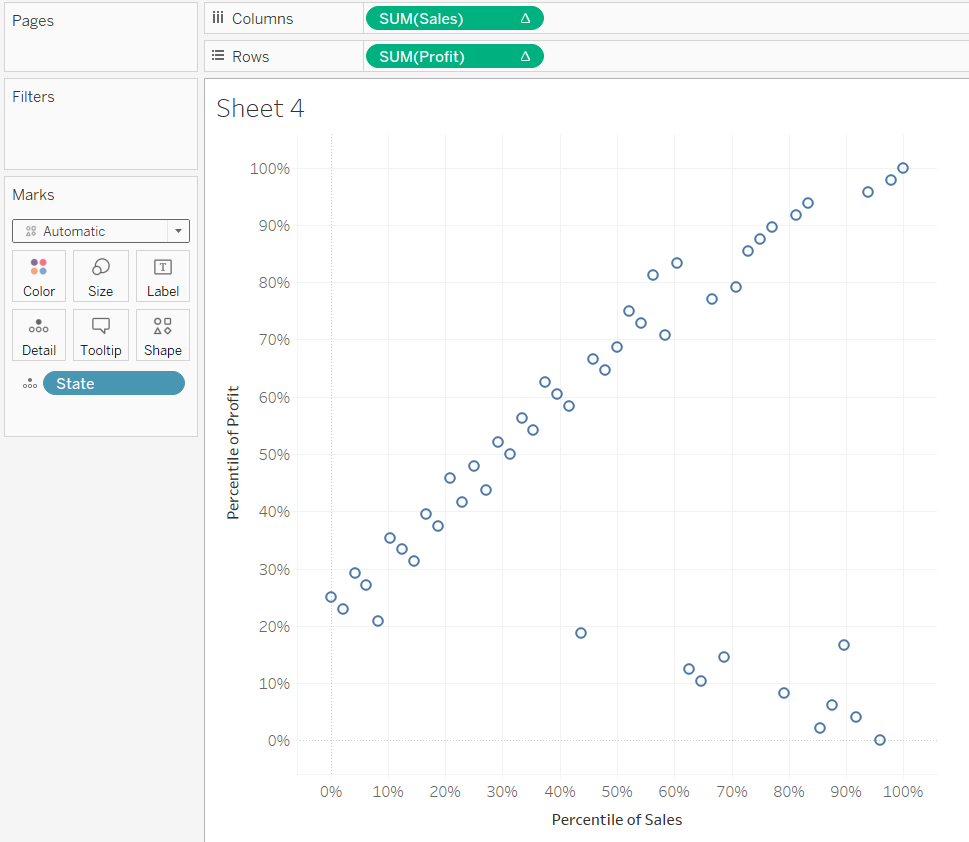
Task: Select the State pill on Marks card
Action: [114, 384]
